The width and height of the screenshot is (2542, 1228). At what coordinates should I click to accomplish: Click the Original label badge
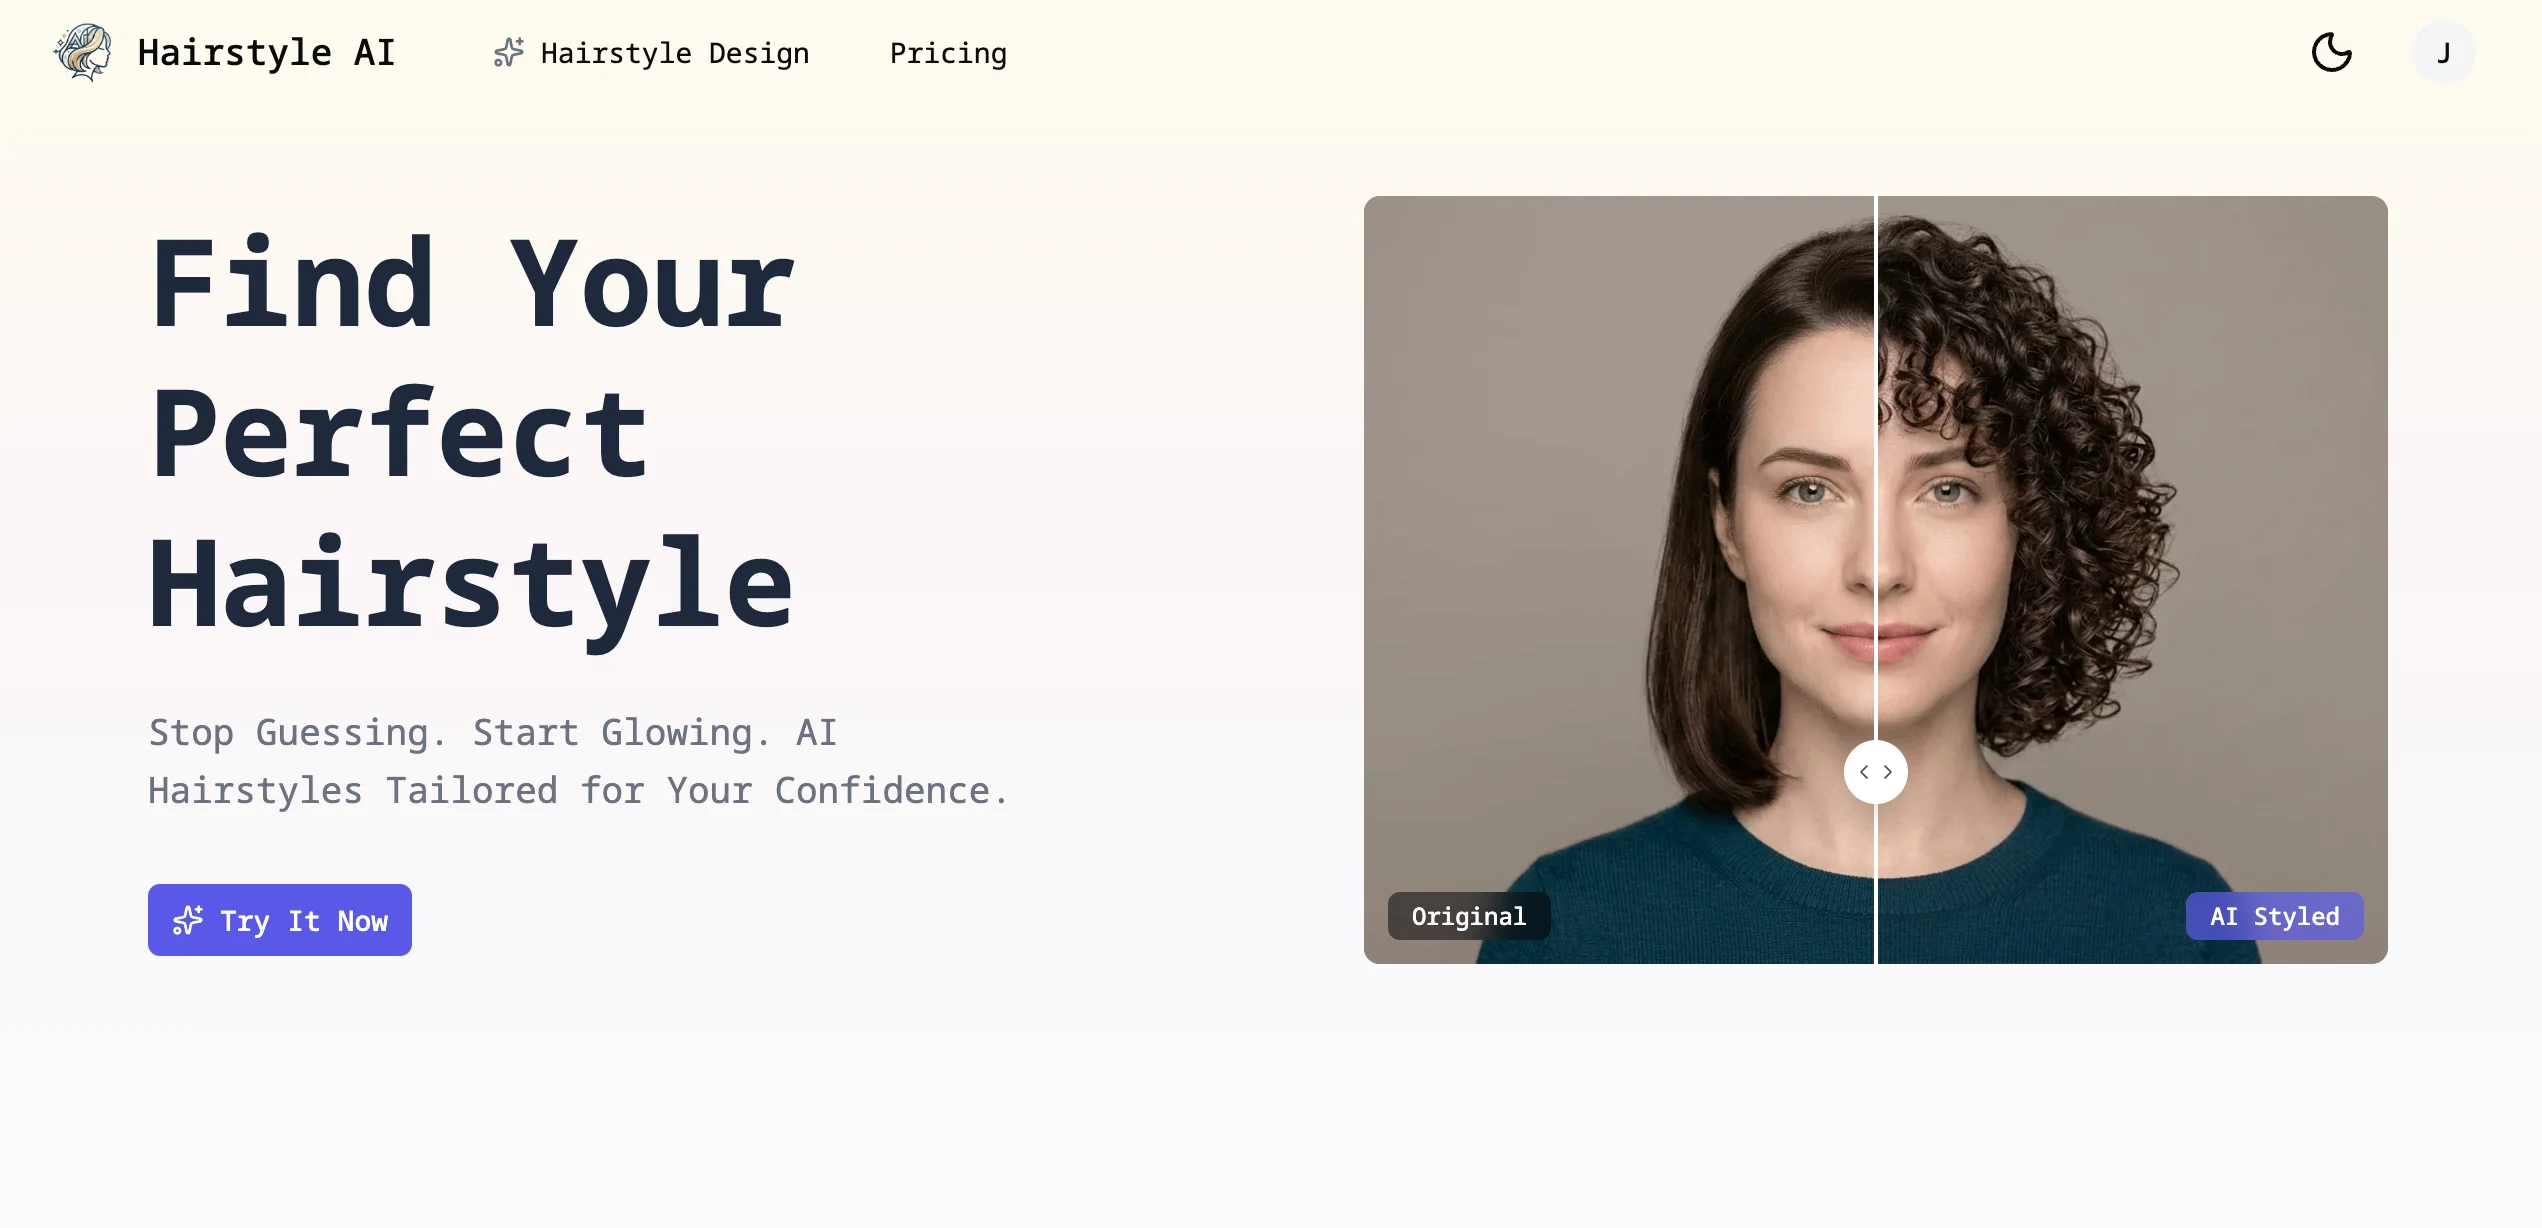tap(1468, 916)
